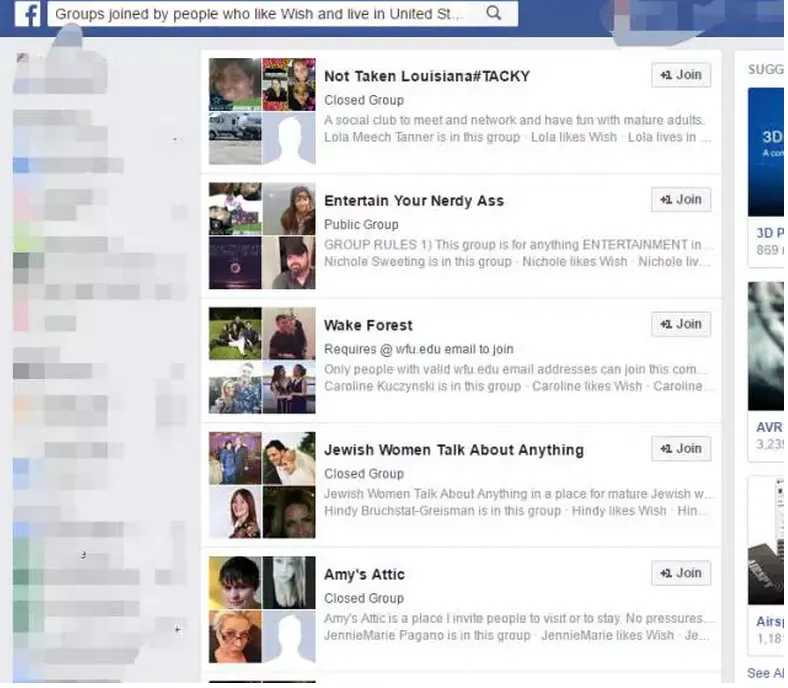Join Jewish Women Talk About Anything group
Image resolution: width=788 pixels, height=688 pixels.
(x=681, y=449)
